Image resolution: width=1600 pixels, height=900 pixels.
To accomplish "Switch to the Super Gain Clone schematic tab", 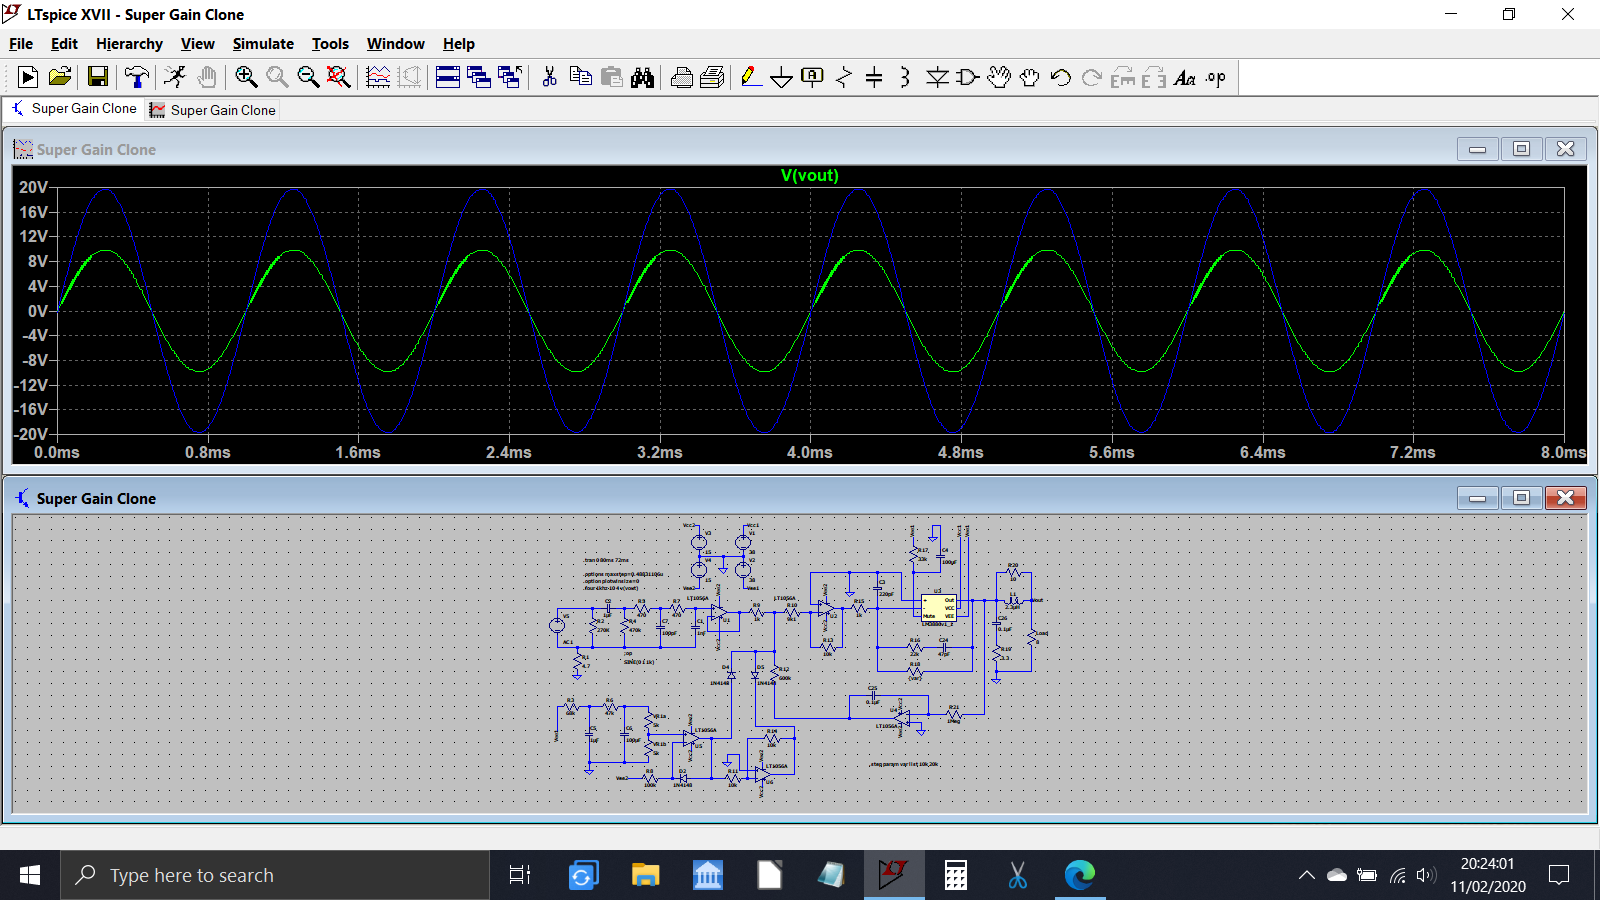I will 74,109.
